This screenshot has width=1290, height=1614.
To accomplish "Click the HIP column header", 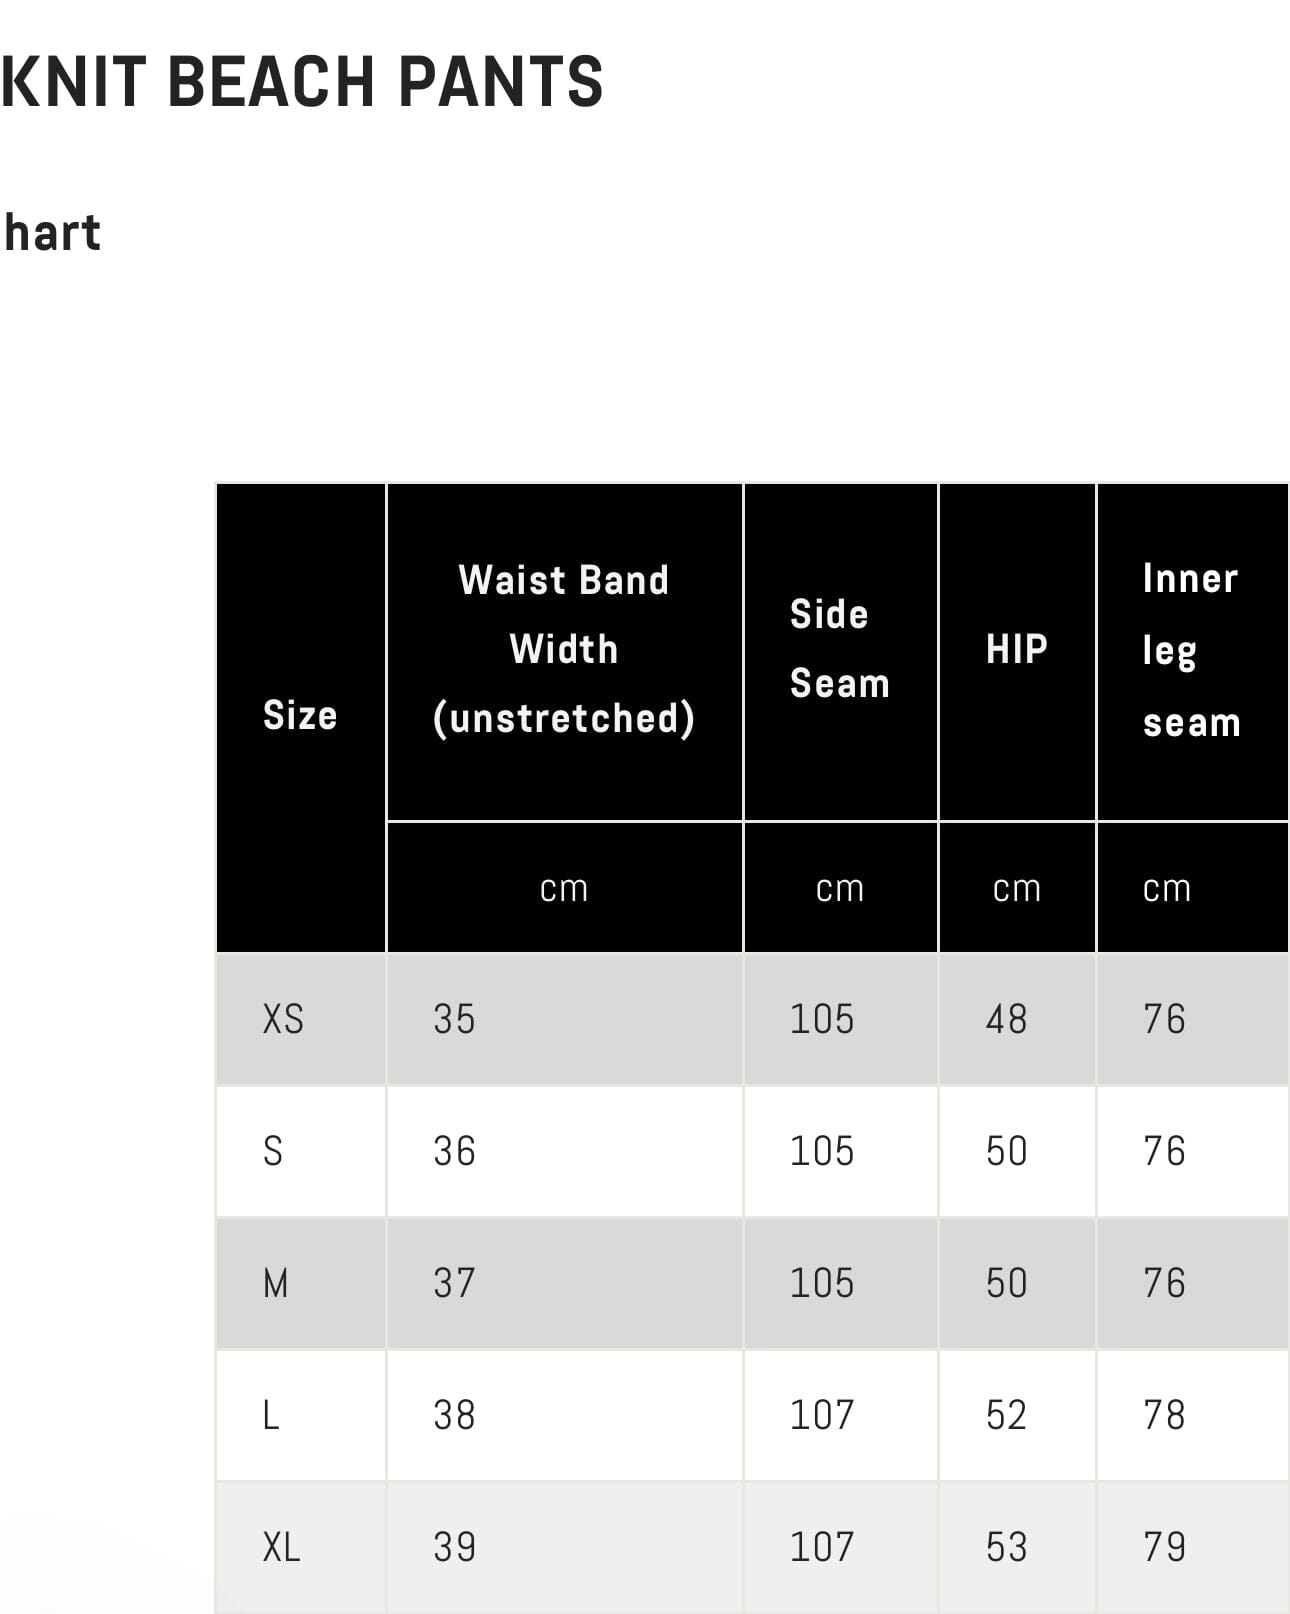I will click(x=1016, y=649).
